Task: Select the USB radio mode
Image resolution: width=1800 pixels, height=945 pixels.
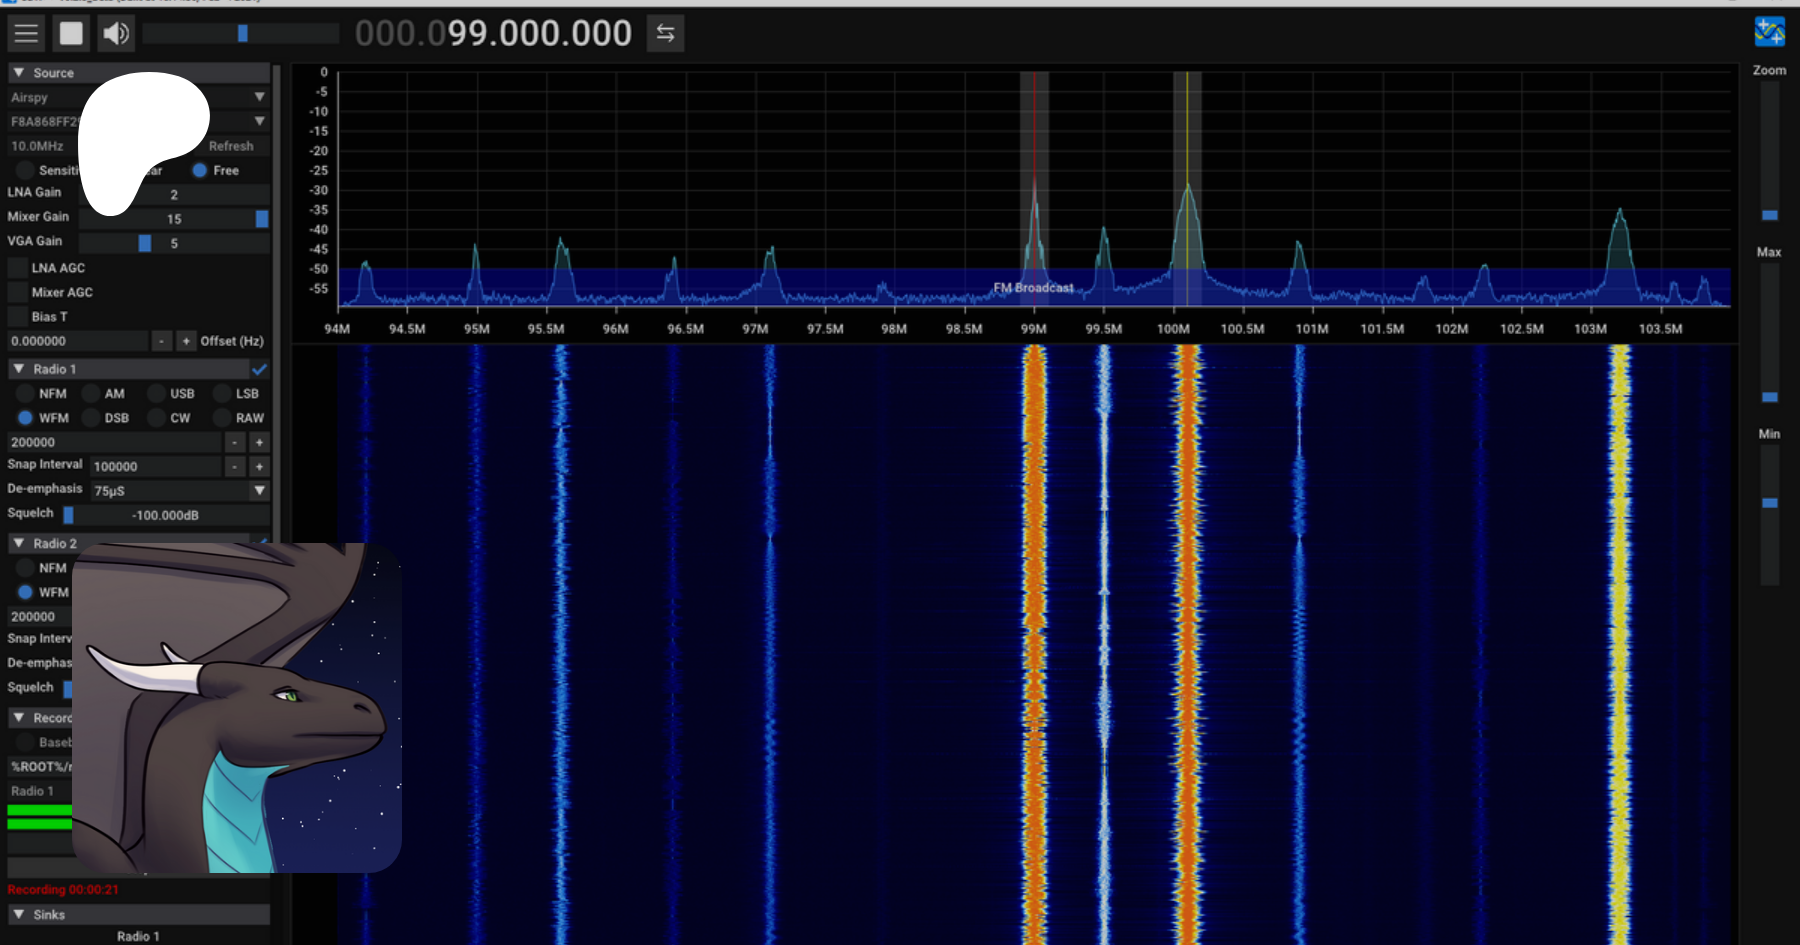Action: (157, 394)
